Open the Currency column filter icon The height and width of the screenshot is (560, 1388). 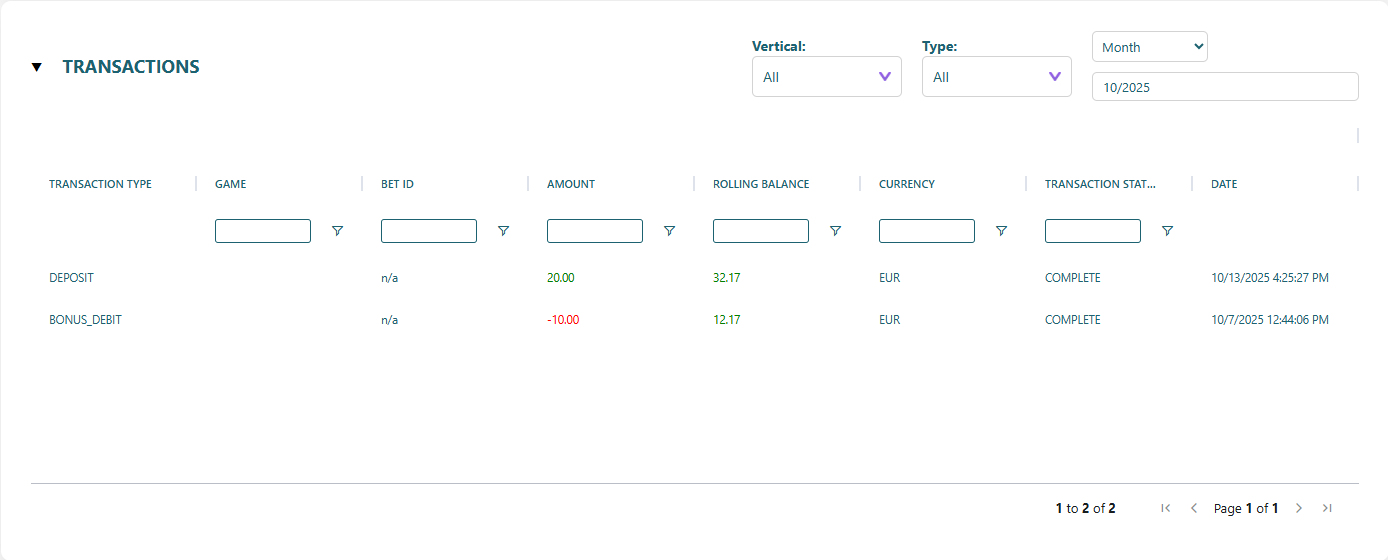[1001, 231]
